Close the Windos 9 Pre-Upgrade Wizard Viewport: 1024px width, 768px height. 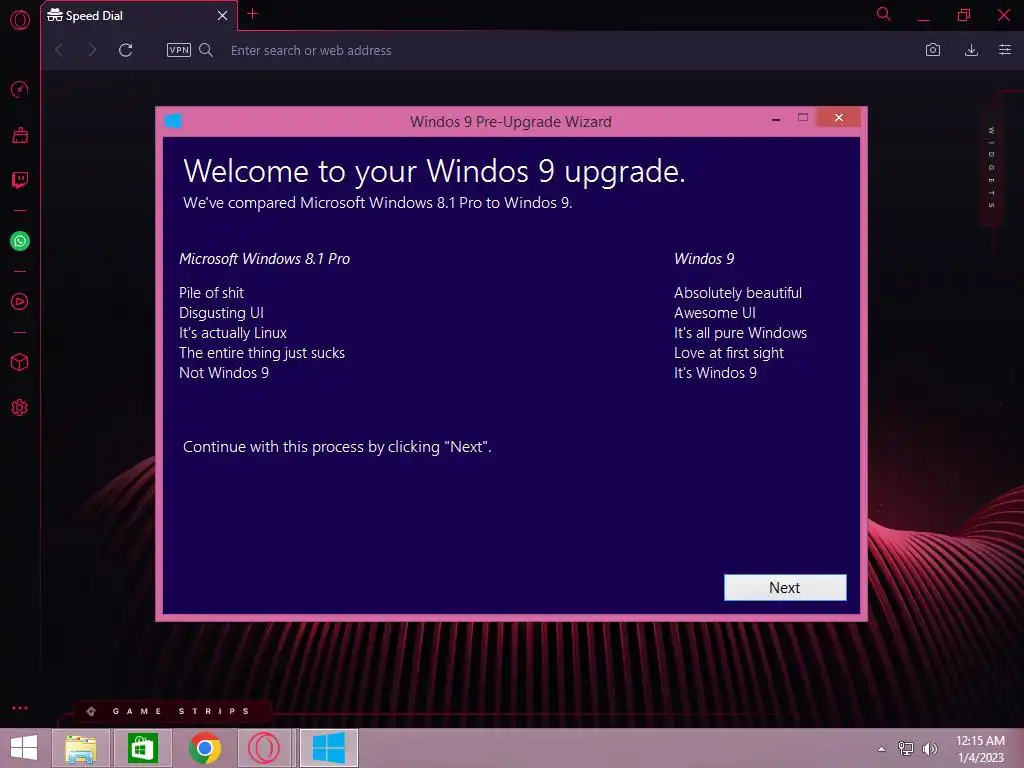(839, 118)
